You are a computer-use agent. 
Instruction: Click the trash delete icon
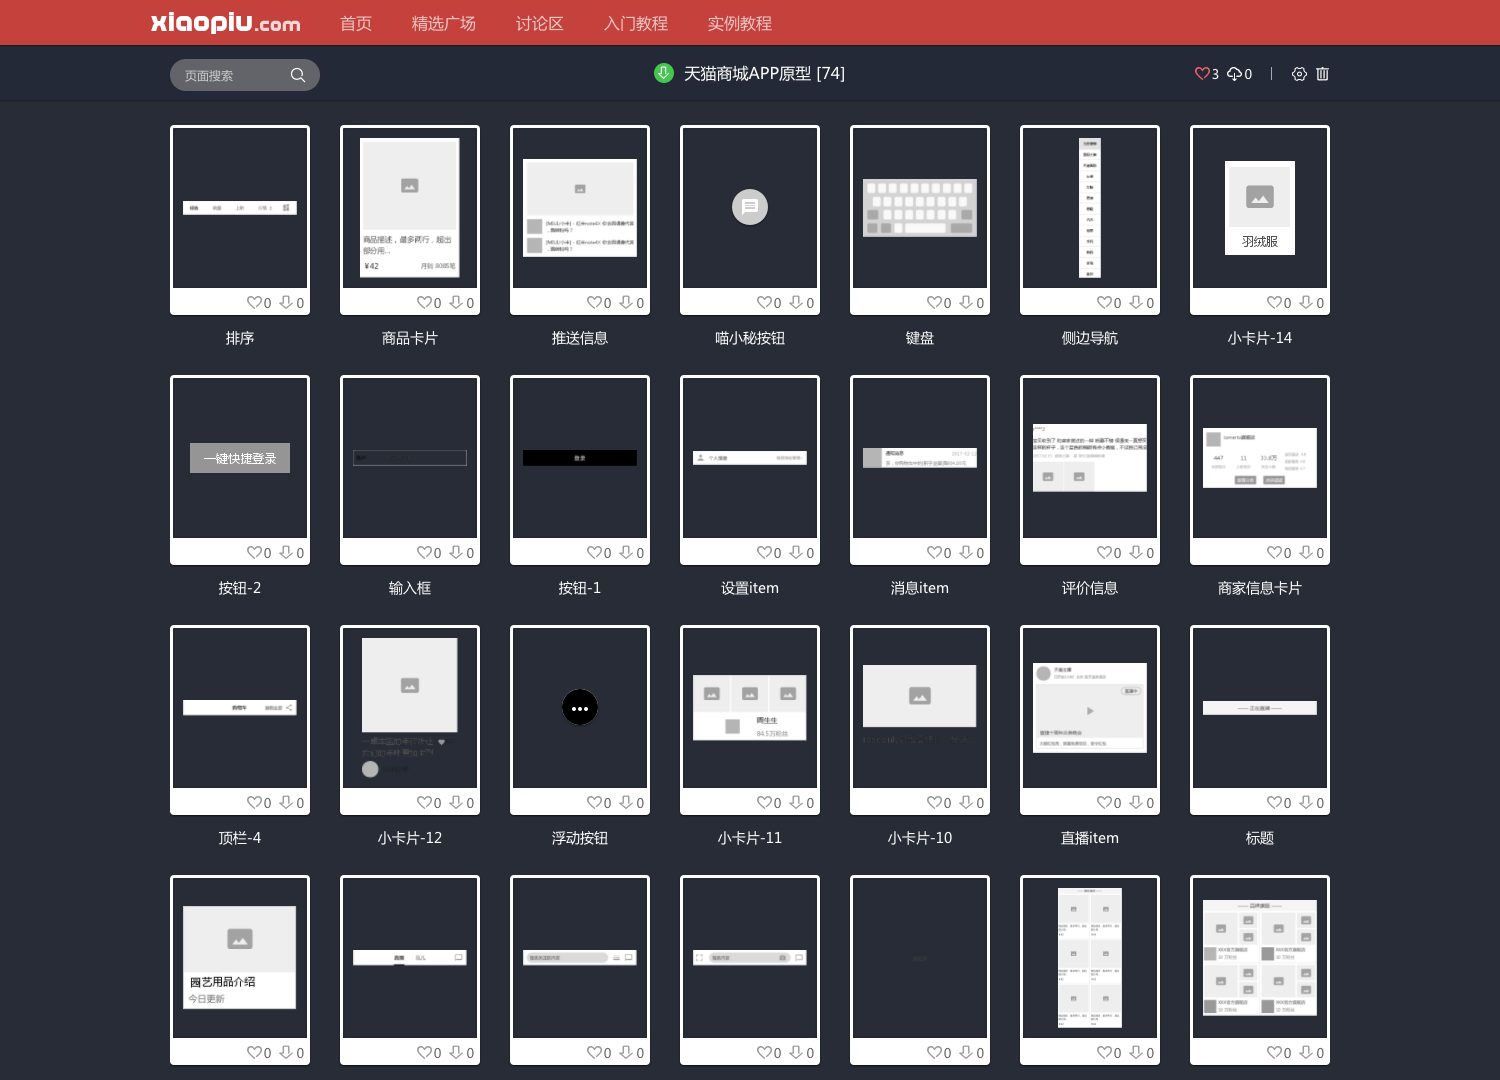[1322, 74]
